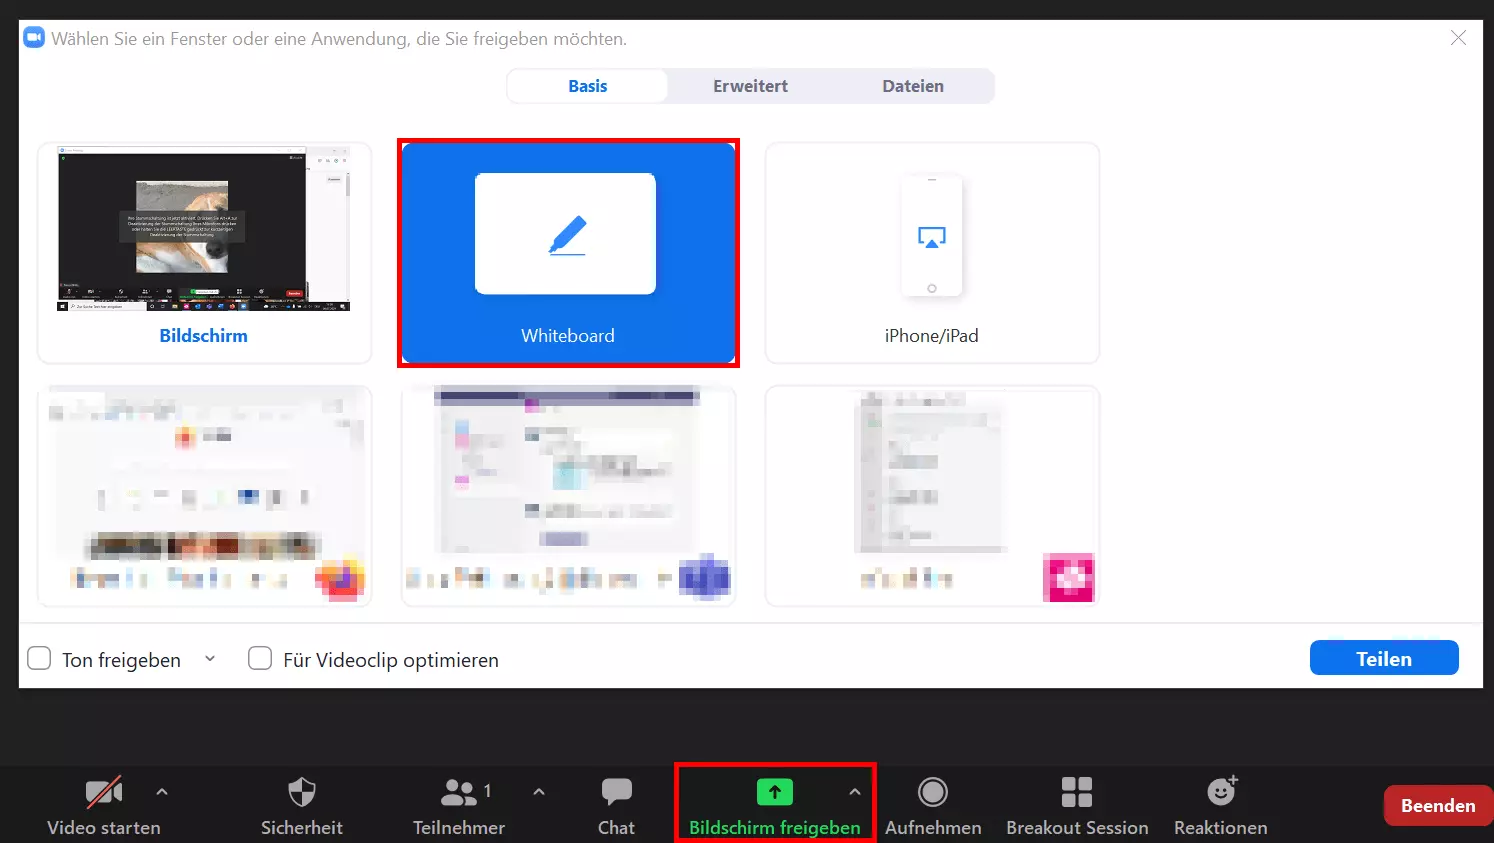Screen dimensions: 1494x843
Task: Expand the arrow next to Teilnehmer
Action: (539, 792)
